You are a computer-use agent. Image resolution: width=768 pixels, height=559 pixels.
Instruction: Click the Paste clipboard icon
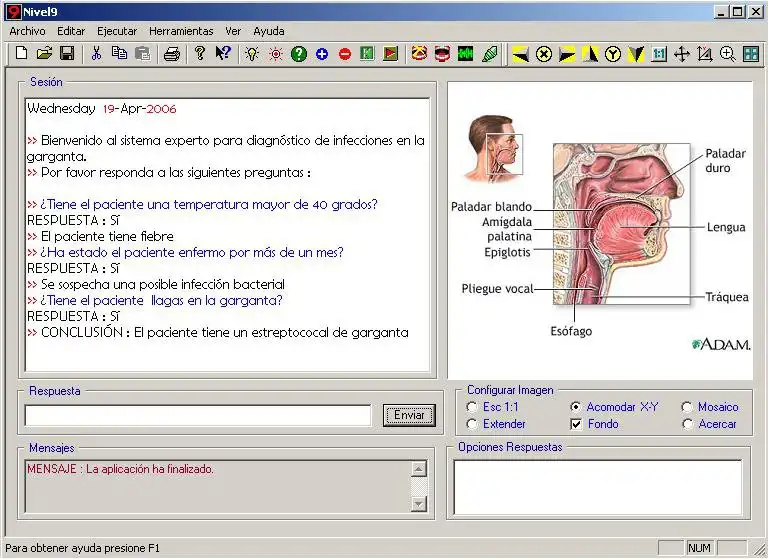pos(142,53)
